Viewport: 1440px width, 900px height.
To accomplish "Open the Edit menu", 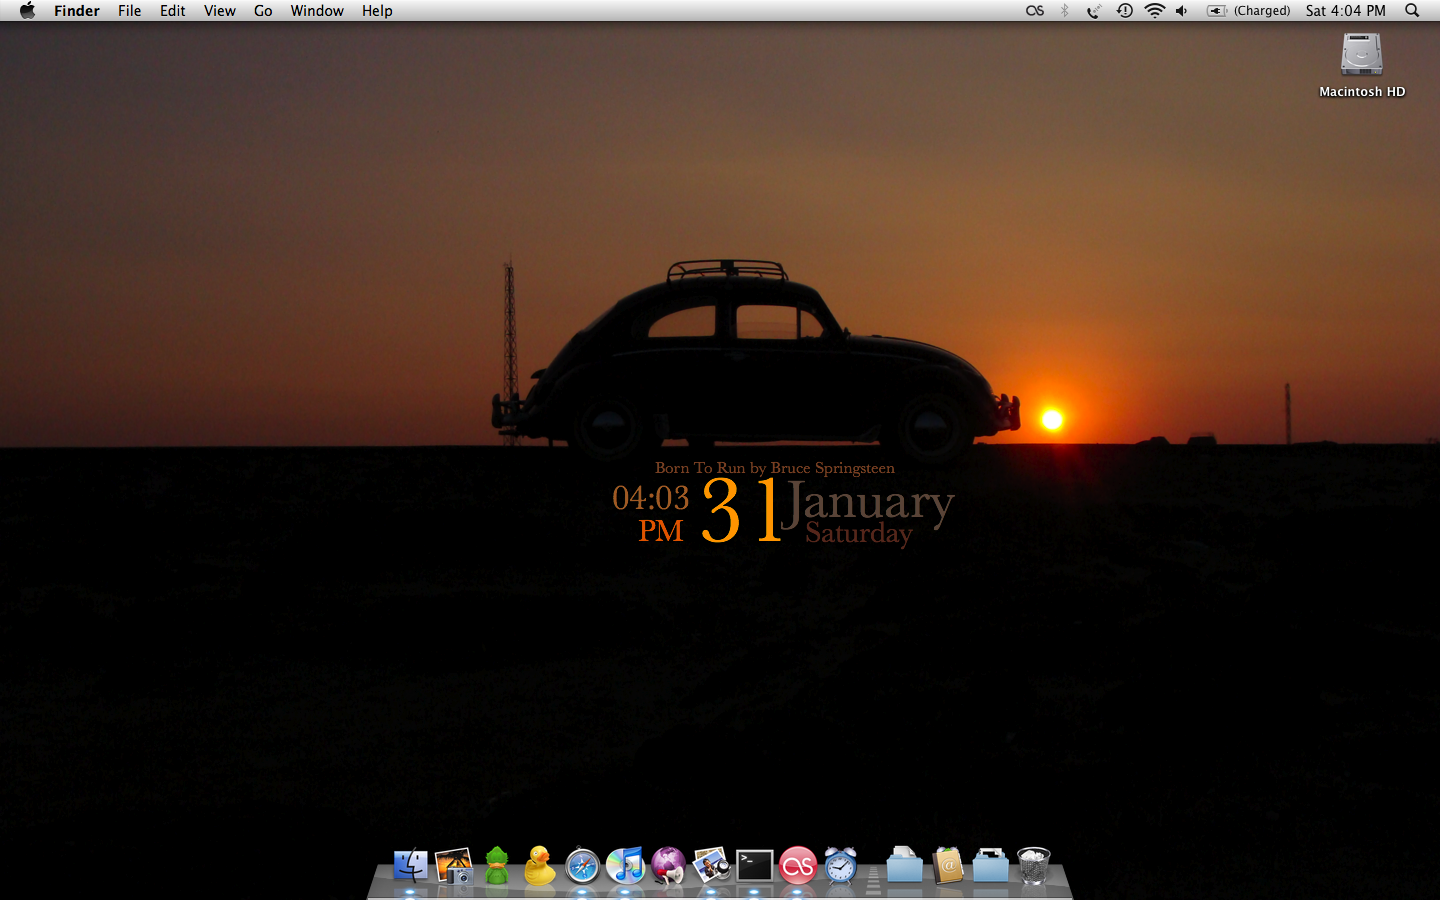I will click(173, 11).
